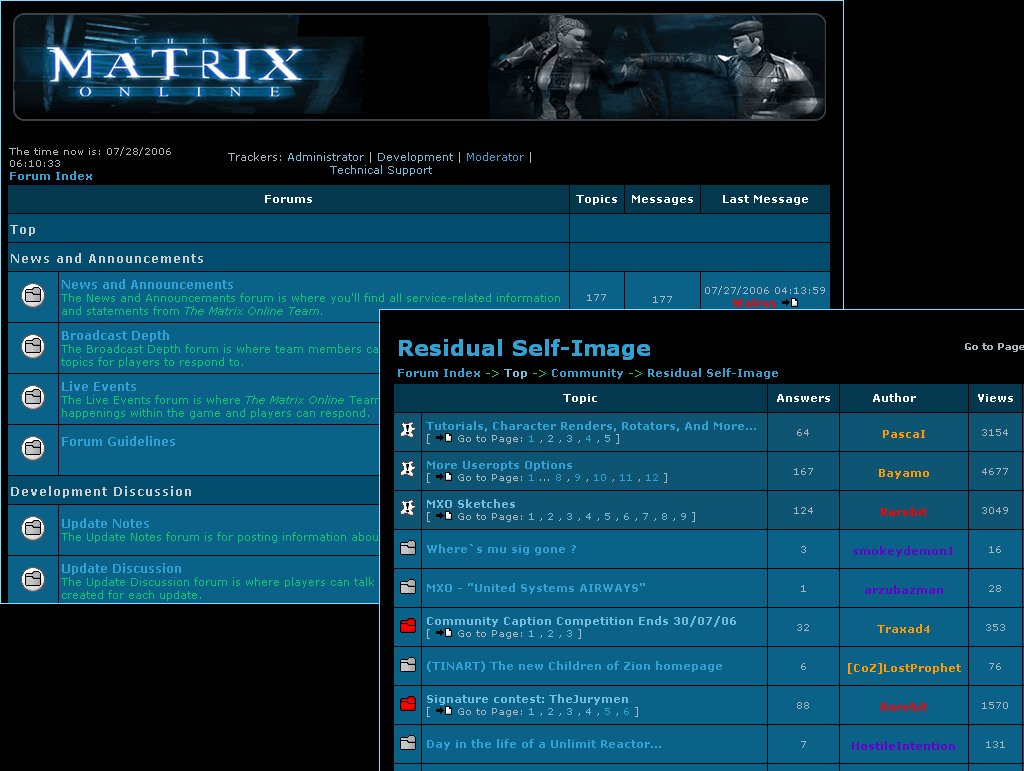Screen dimensions: 1024x771
Task: Click the Forum Guidelines folder icon
Action: point(33,448)
